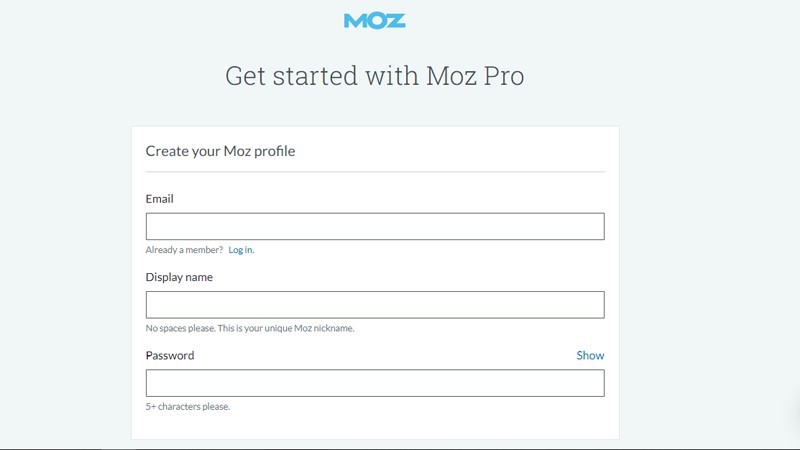The image size is (800, 450).
Task: Click the "5+ characters please" hint
Action: pos(188,407)
